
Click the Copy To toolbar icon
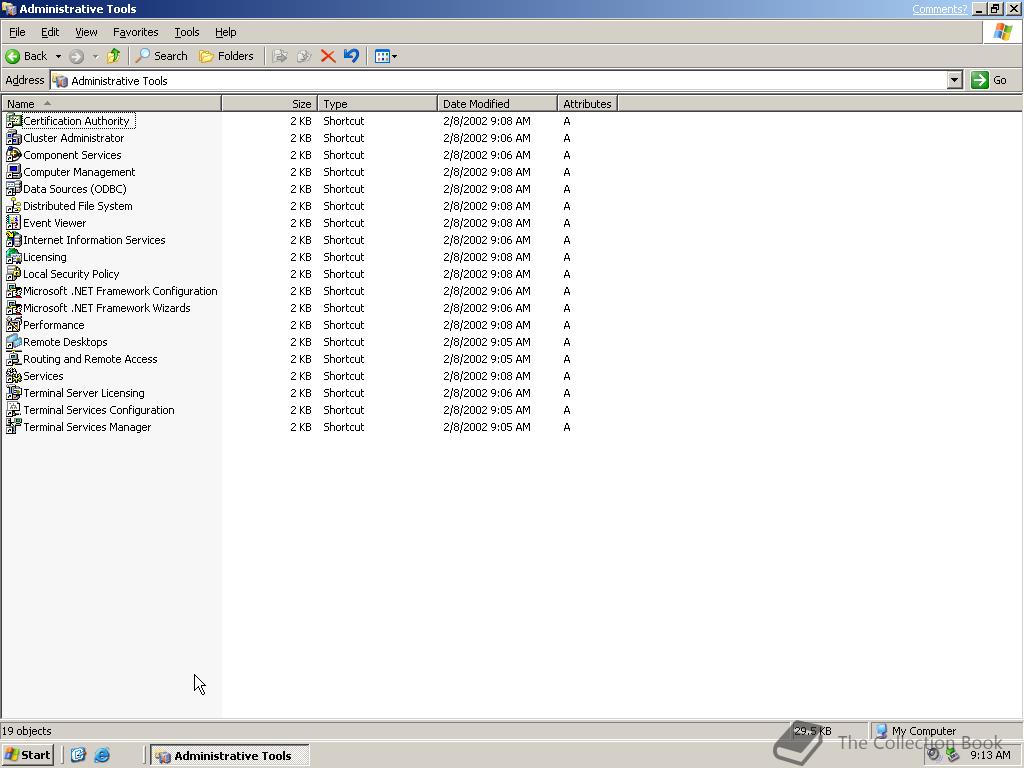coord(304,56)
